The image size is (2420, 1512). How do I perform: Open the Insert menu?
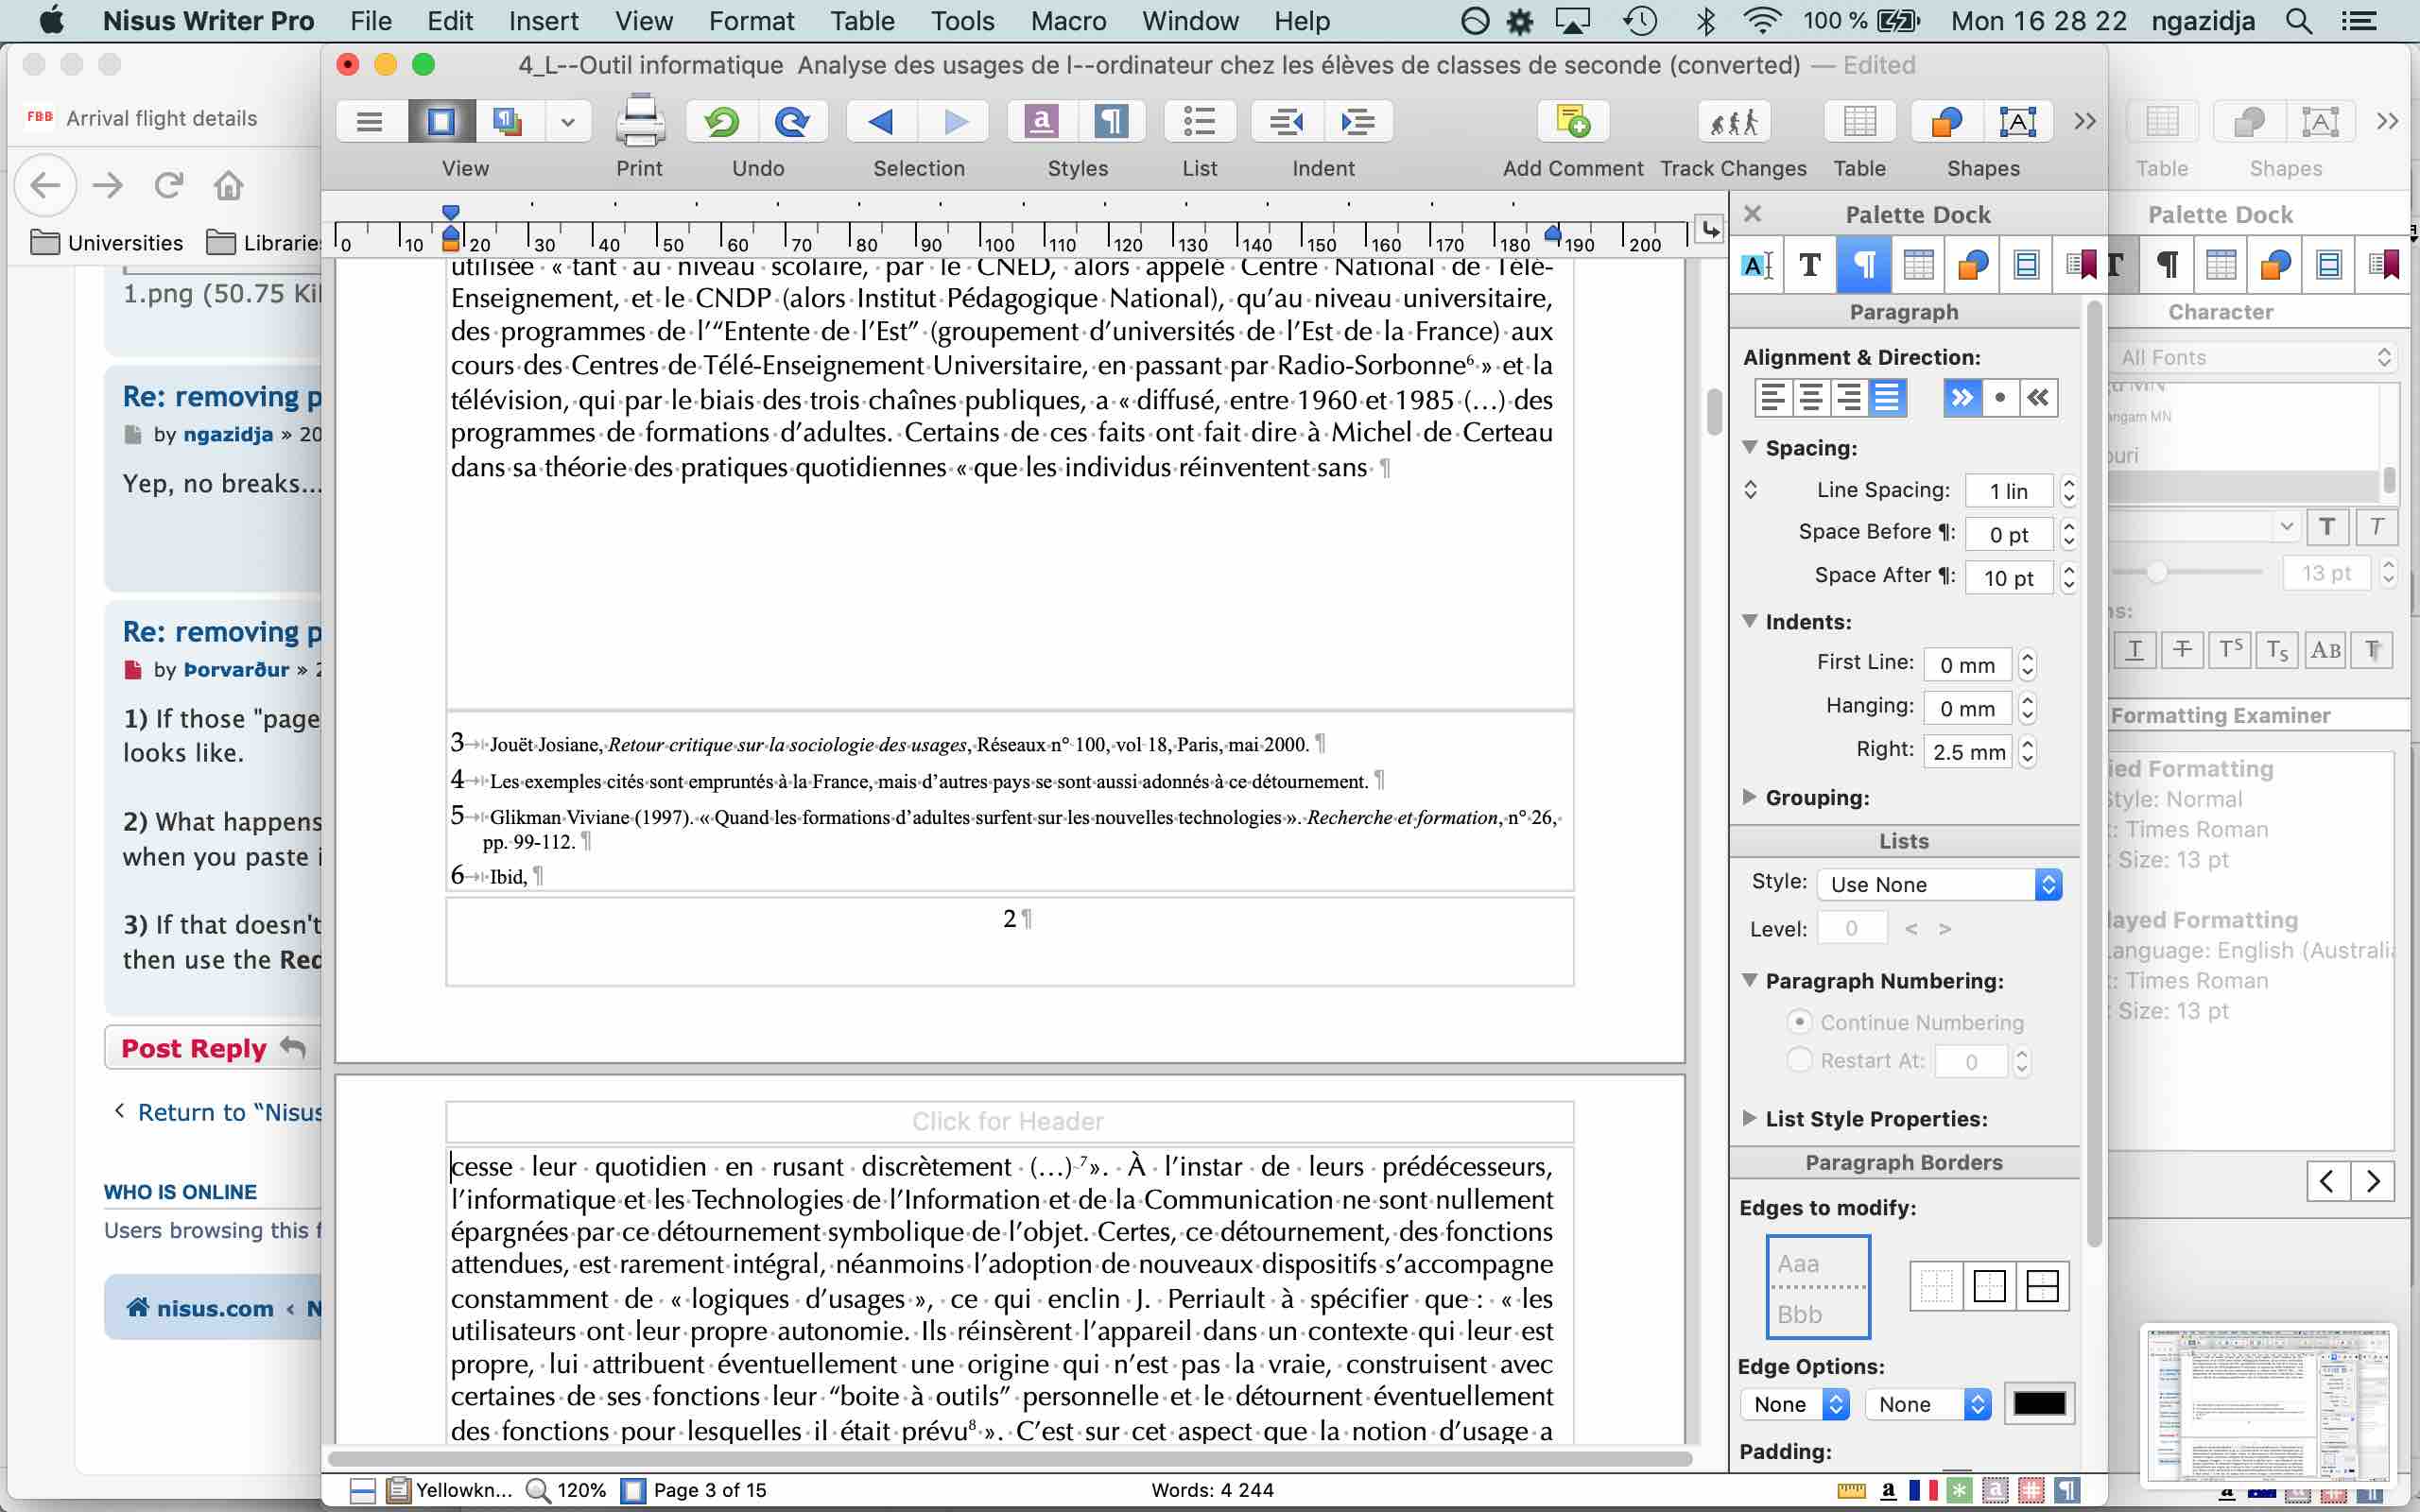[x=543, y=21]
